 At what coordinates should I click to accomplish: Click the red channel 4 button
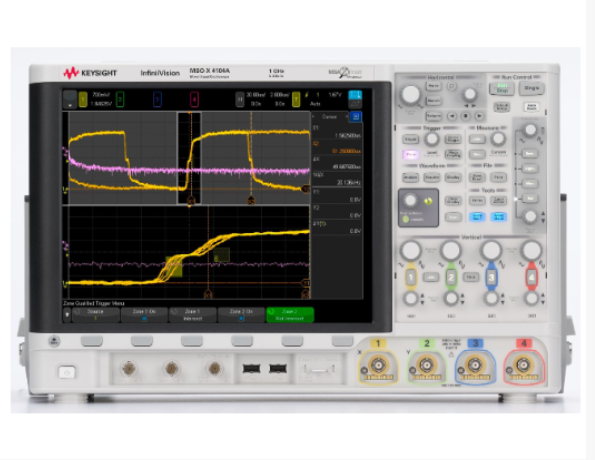point(531,277)
